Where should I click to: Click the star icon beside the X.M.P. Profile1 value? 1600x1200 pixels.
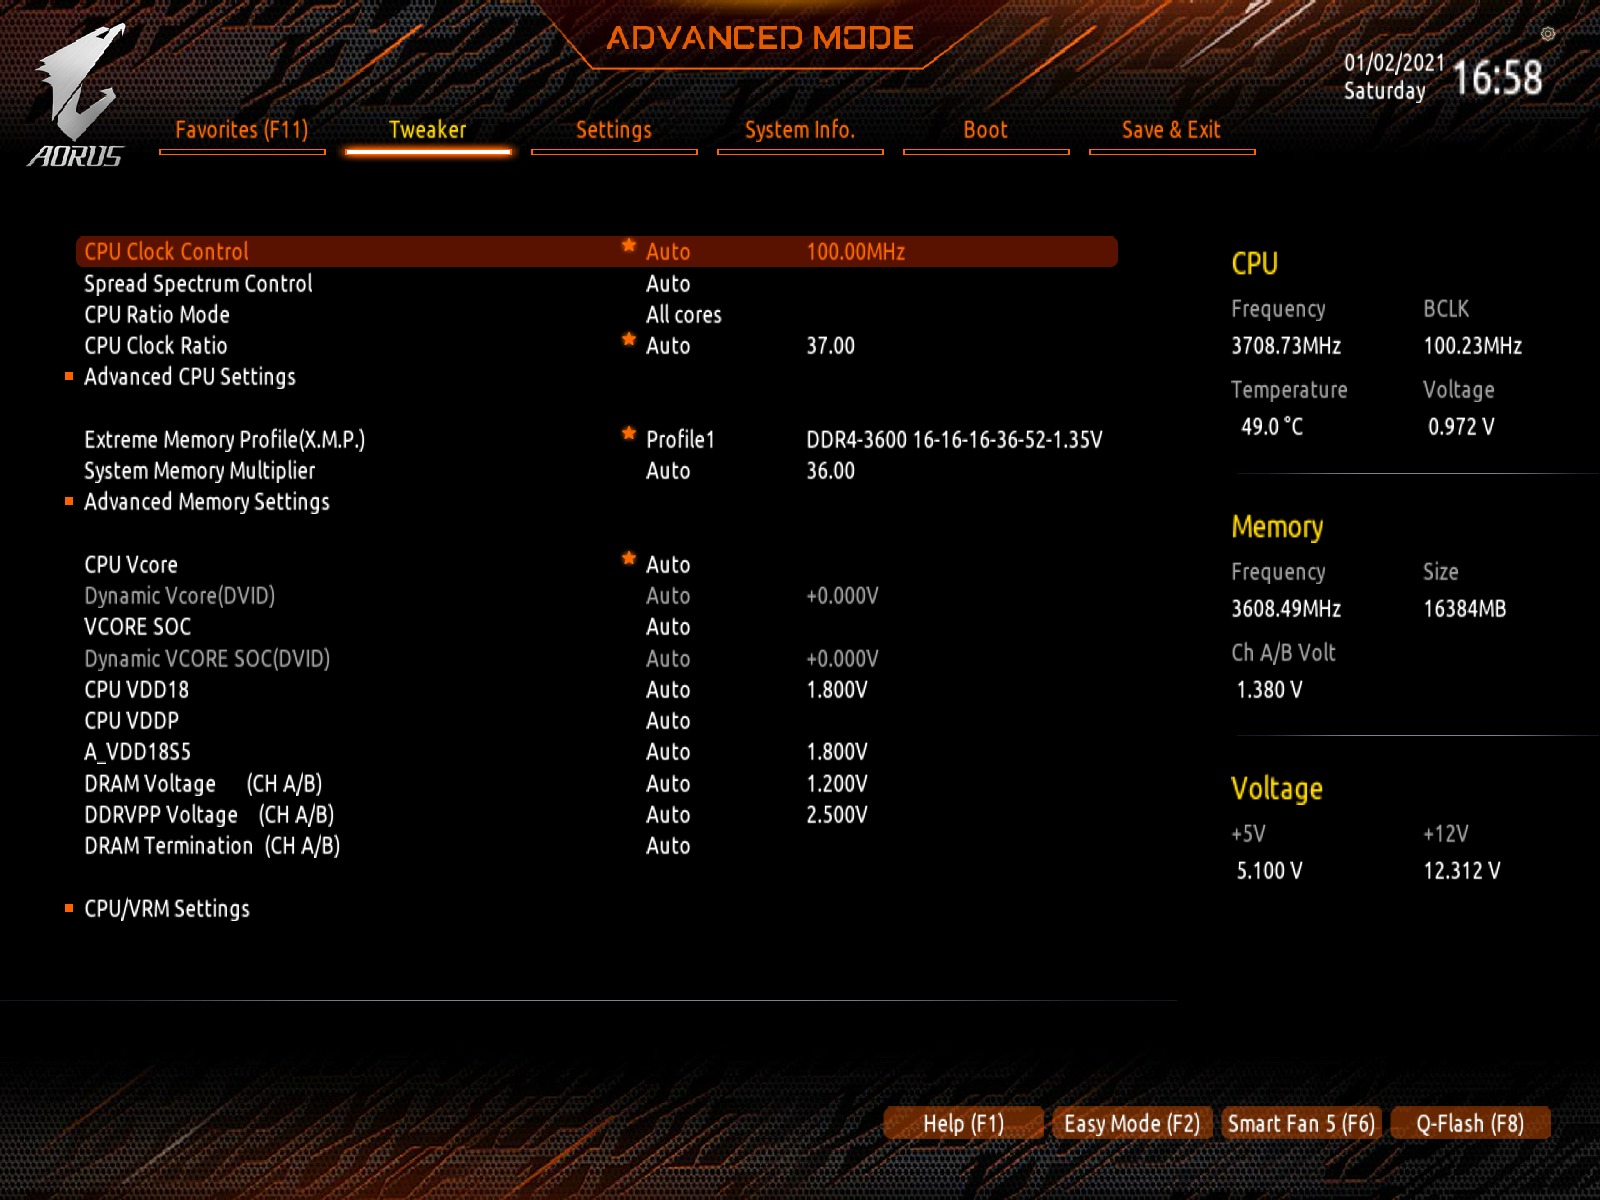[629, 433]
